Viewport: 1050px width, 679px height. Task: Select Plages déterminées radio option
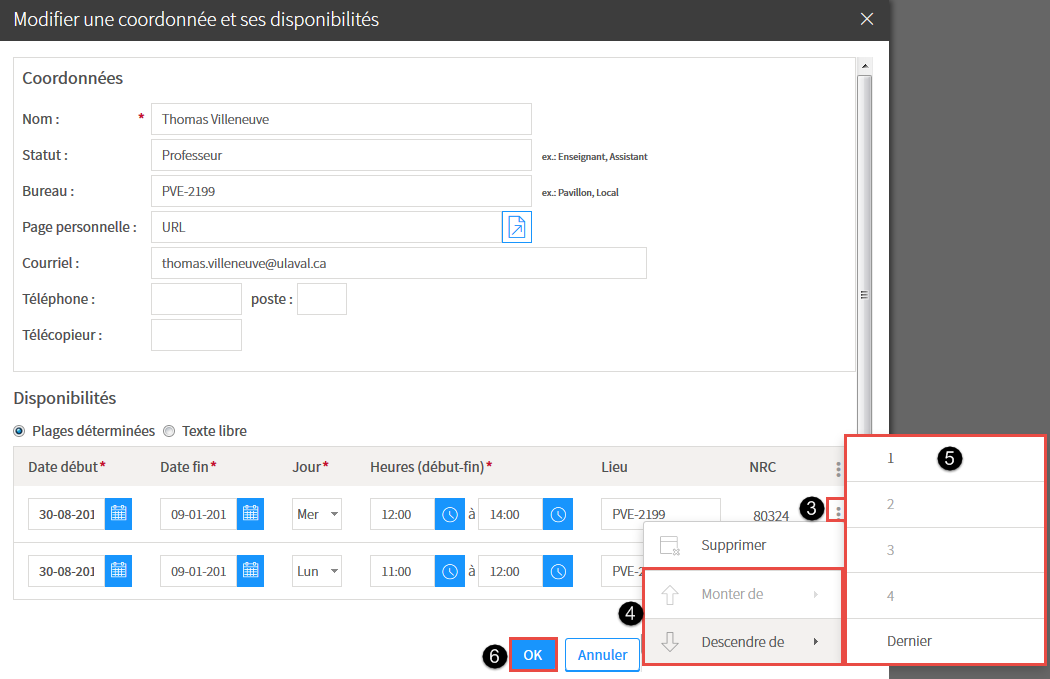click(x=19, y=431)
